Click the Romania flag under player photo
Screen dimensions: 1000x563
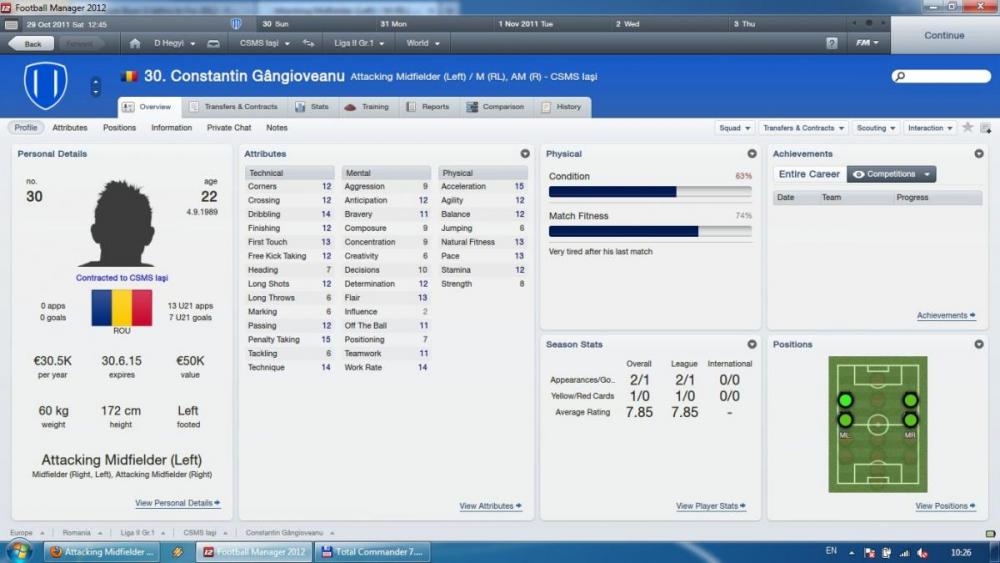(122, 307)
